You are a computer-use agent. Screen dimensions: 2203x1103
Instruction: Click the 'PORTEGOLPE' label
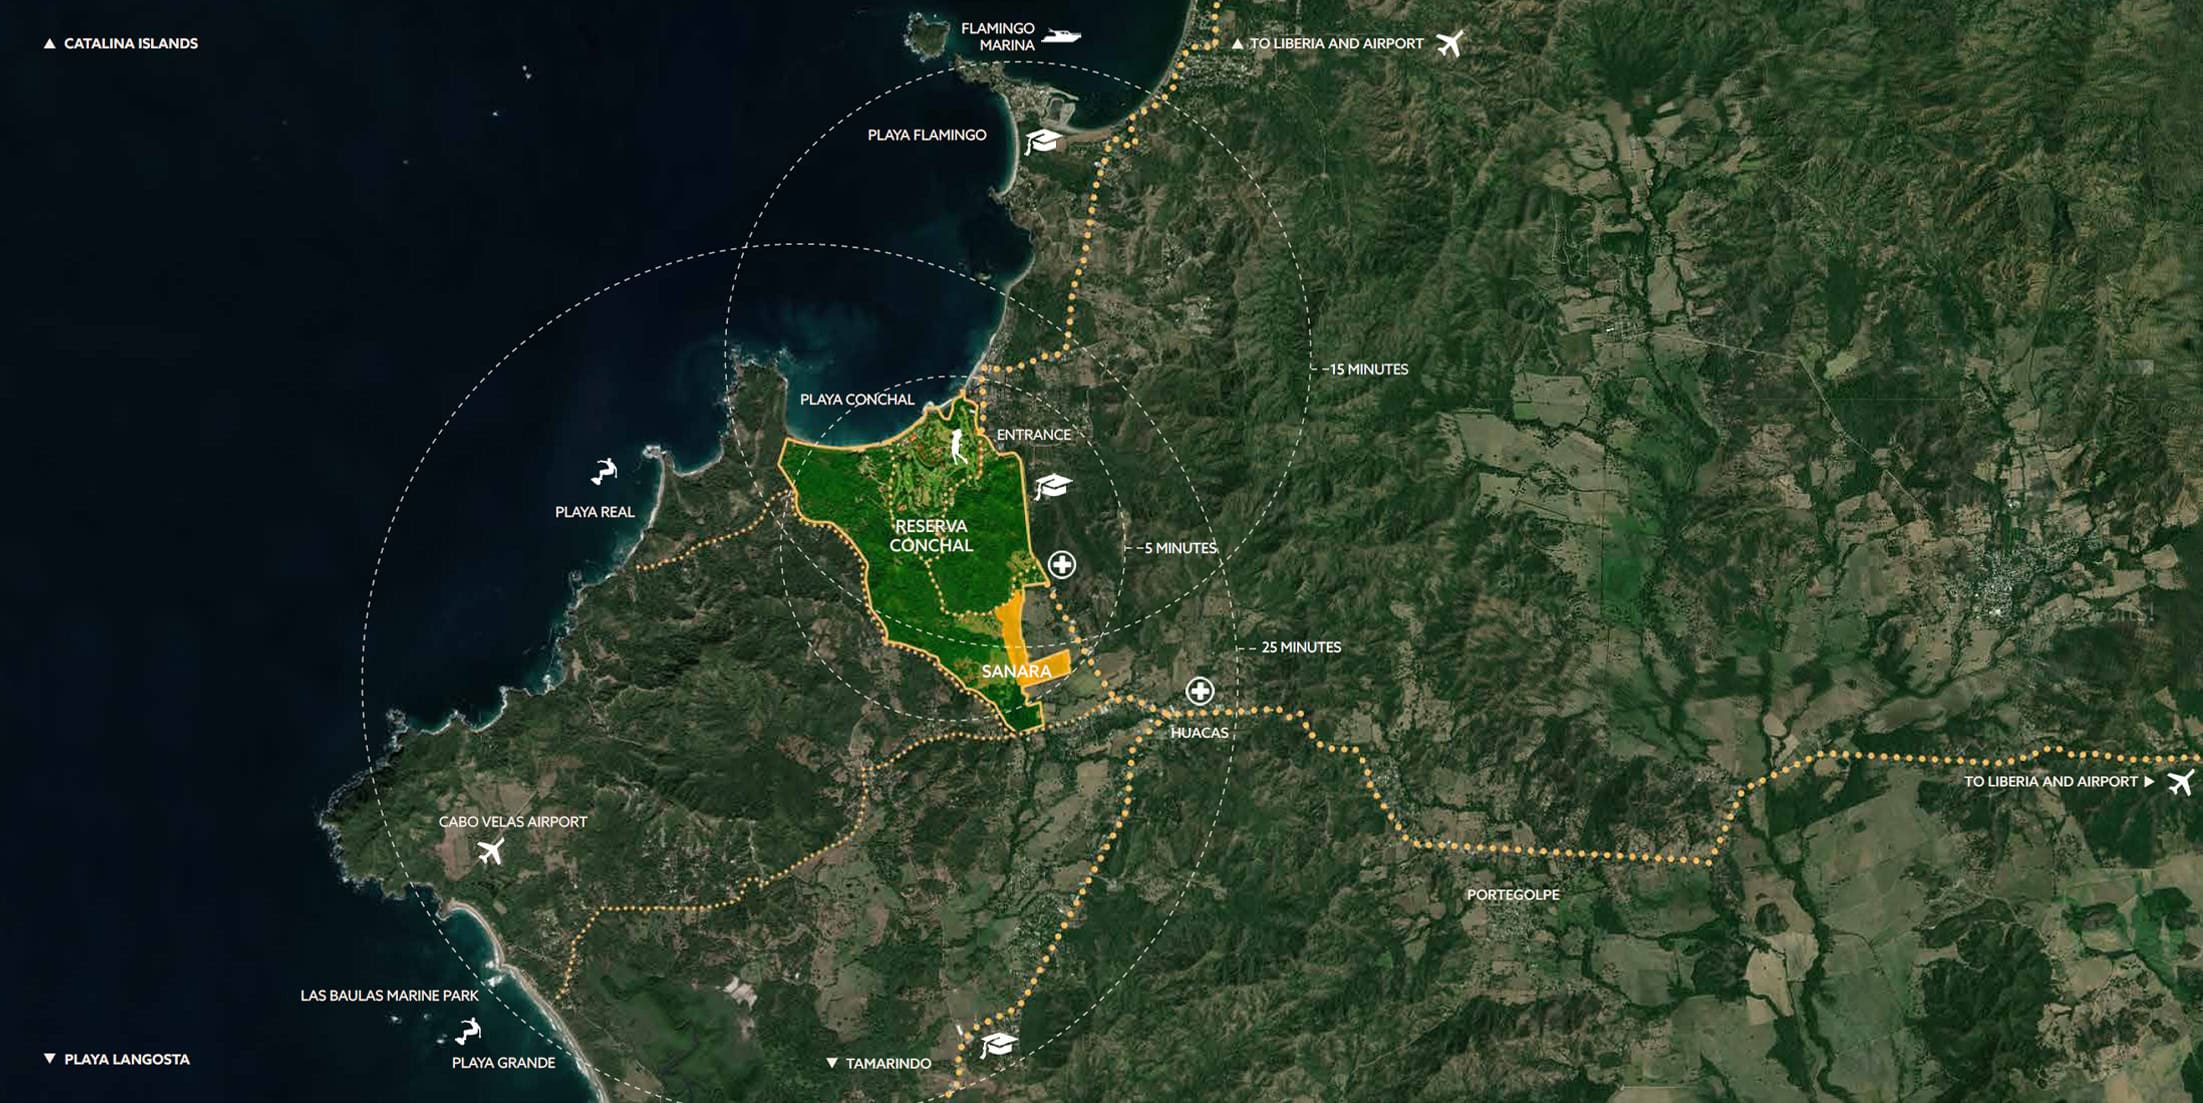pos(1513,894)
